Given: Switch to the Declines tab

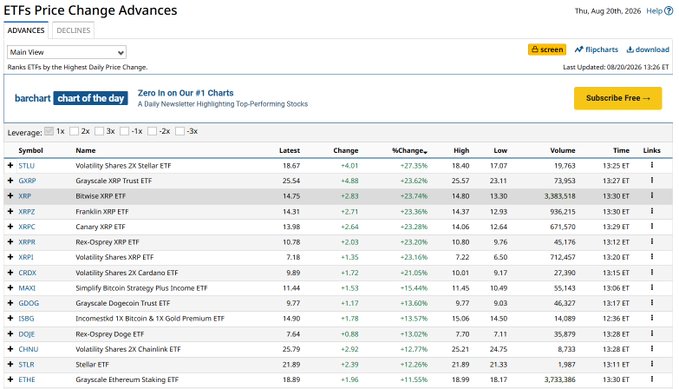Looking at the screenshot, I should 73,30.
